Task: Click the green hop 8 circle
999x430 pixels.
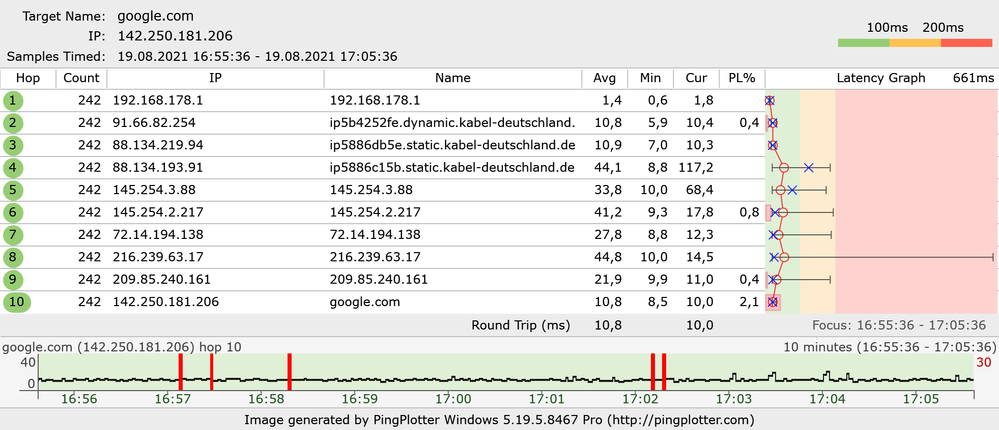Action: [12, 257]
